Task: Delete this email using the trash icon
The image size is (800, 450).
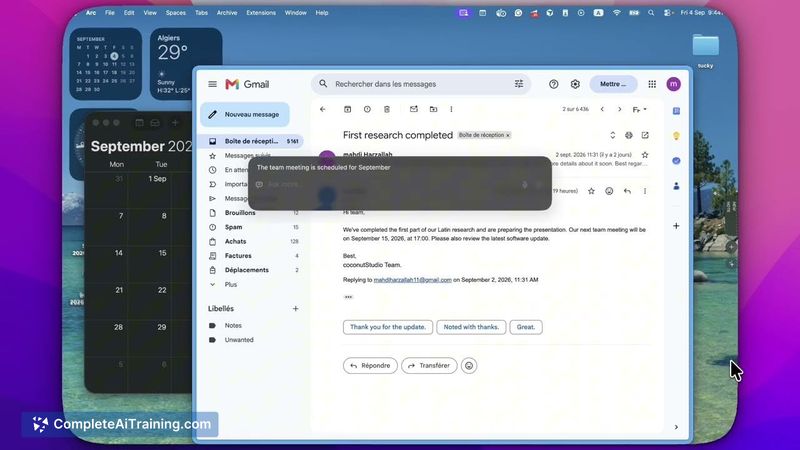Action: (x=387, y=109)
